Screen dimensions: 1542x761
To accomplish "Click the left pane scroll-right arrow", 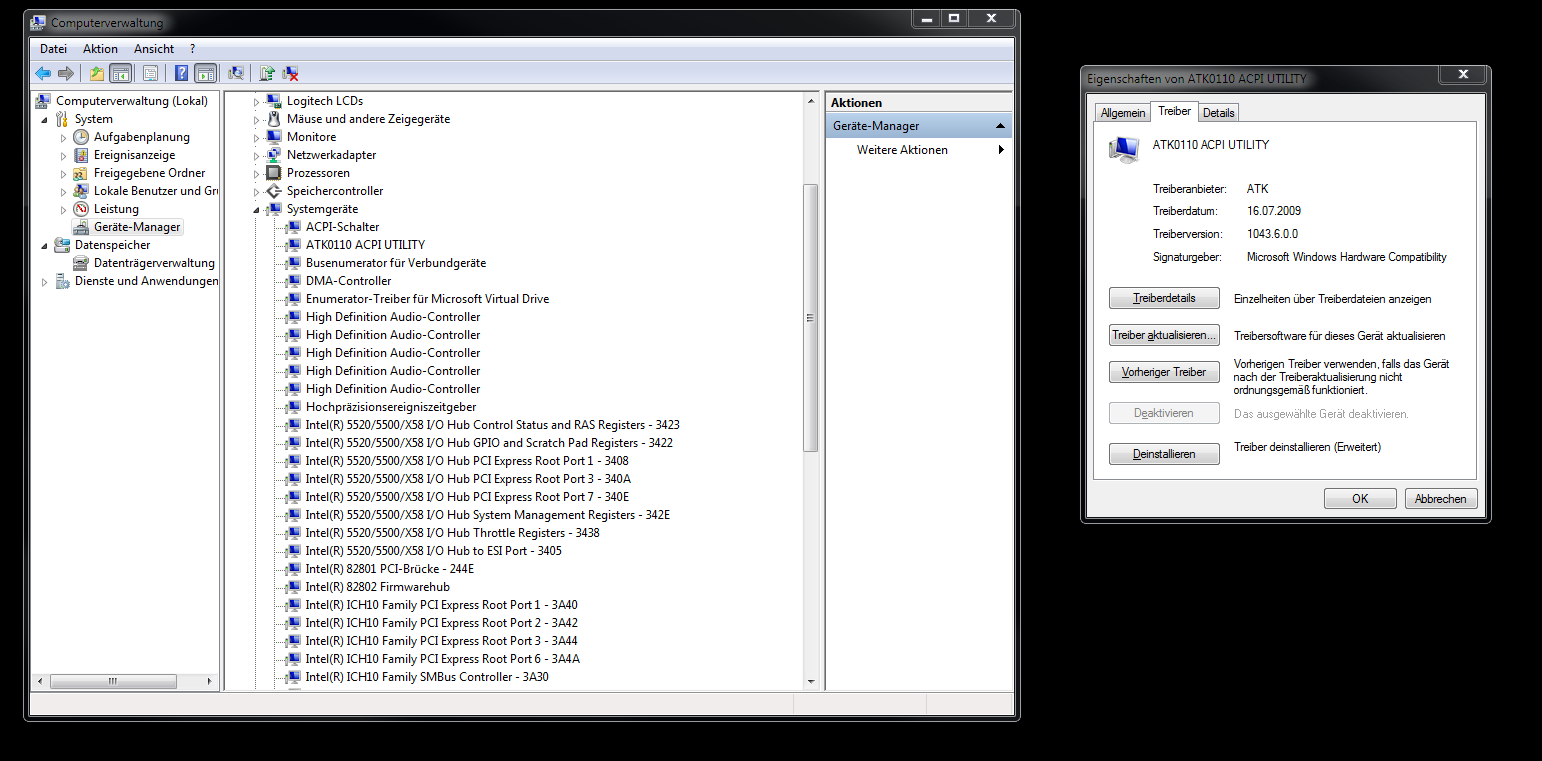I will 210,681.
